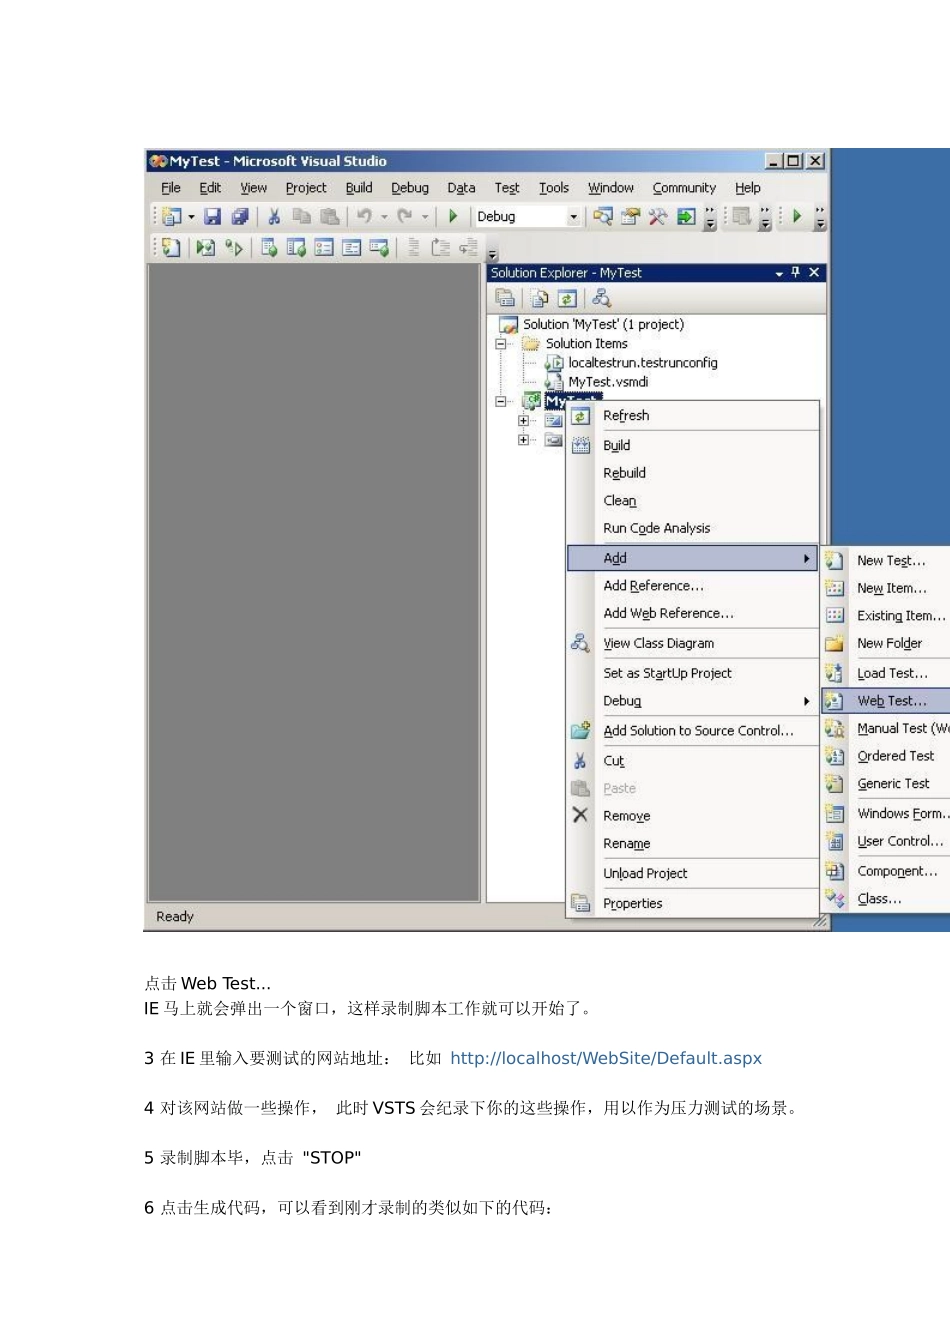
Task: Select Existing Item... in the submenu
Action: tap(886, 616)
